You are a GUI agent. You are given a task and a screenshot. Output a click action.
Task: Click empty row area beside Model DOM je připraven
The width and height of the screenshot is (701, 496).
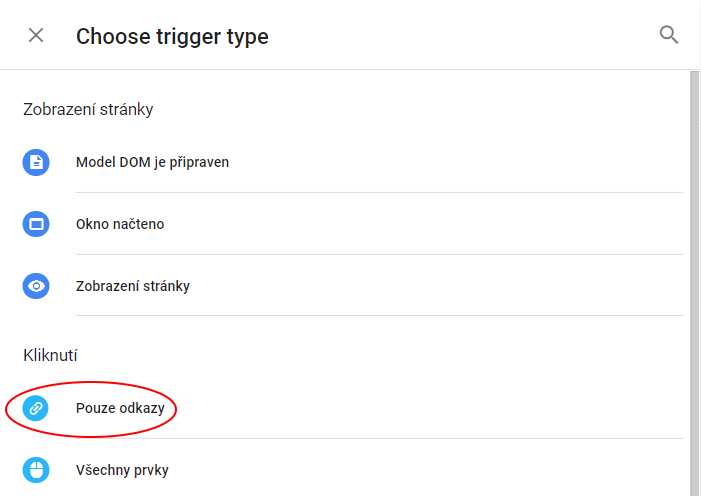[456, 162]
